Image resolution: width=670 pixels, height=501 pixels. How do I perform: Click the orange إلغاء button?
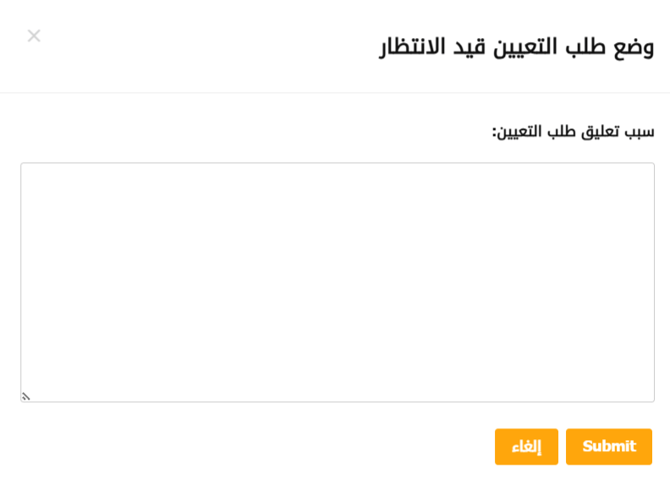click(x=526, y=447)
